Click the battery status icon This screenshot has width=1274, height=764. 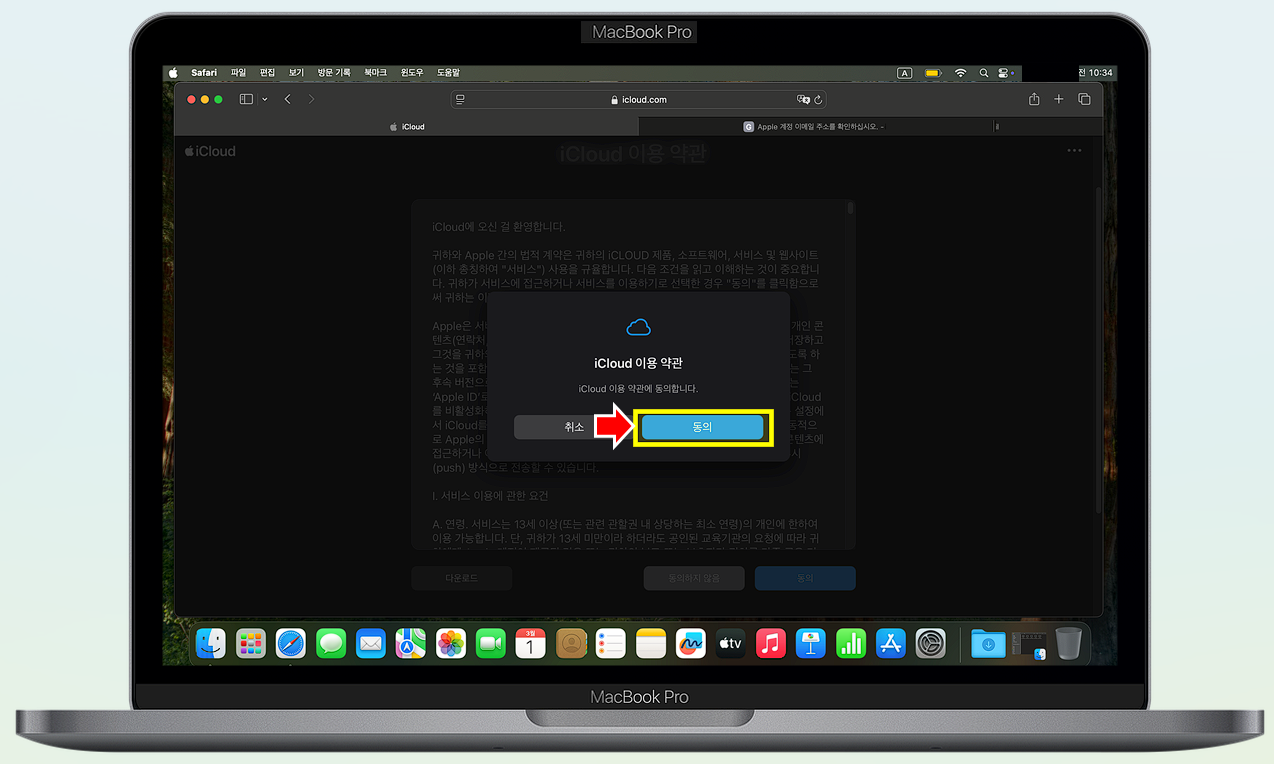coord(933,73)
